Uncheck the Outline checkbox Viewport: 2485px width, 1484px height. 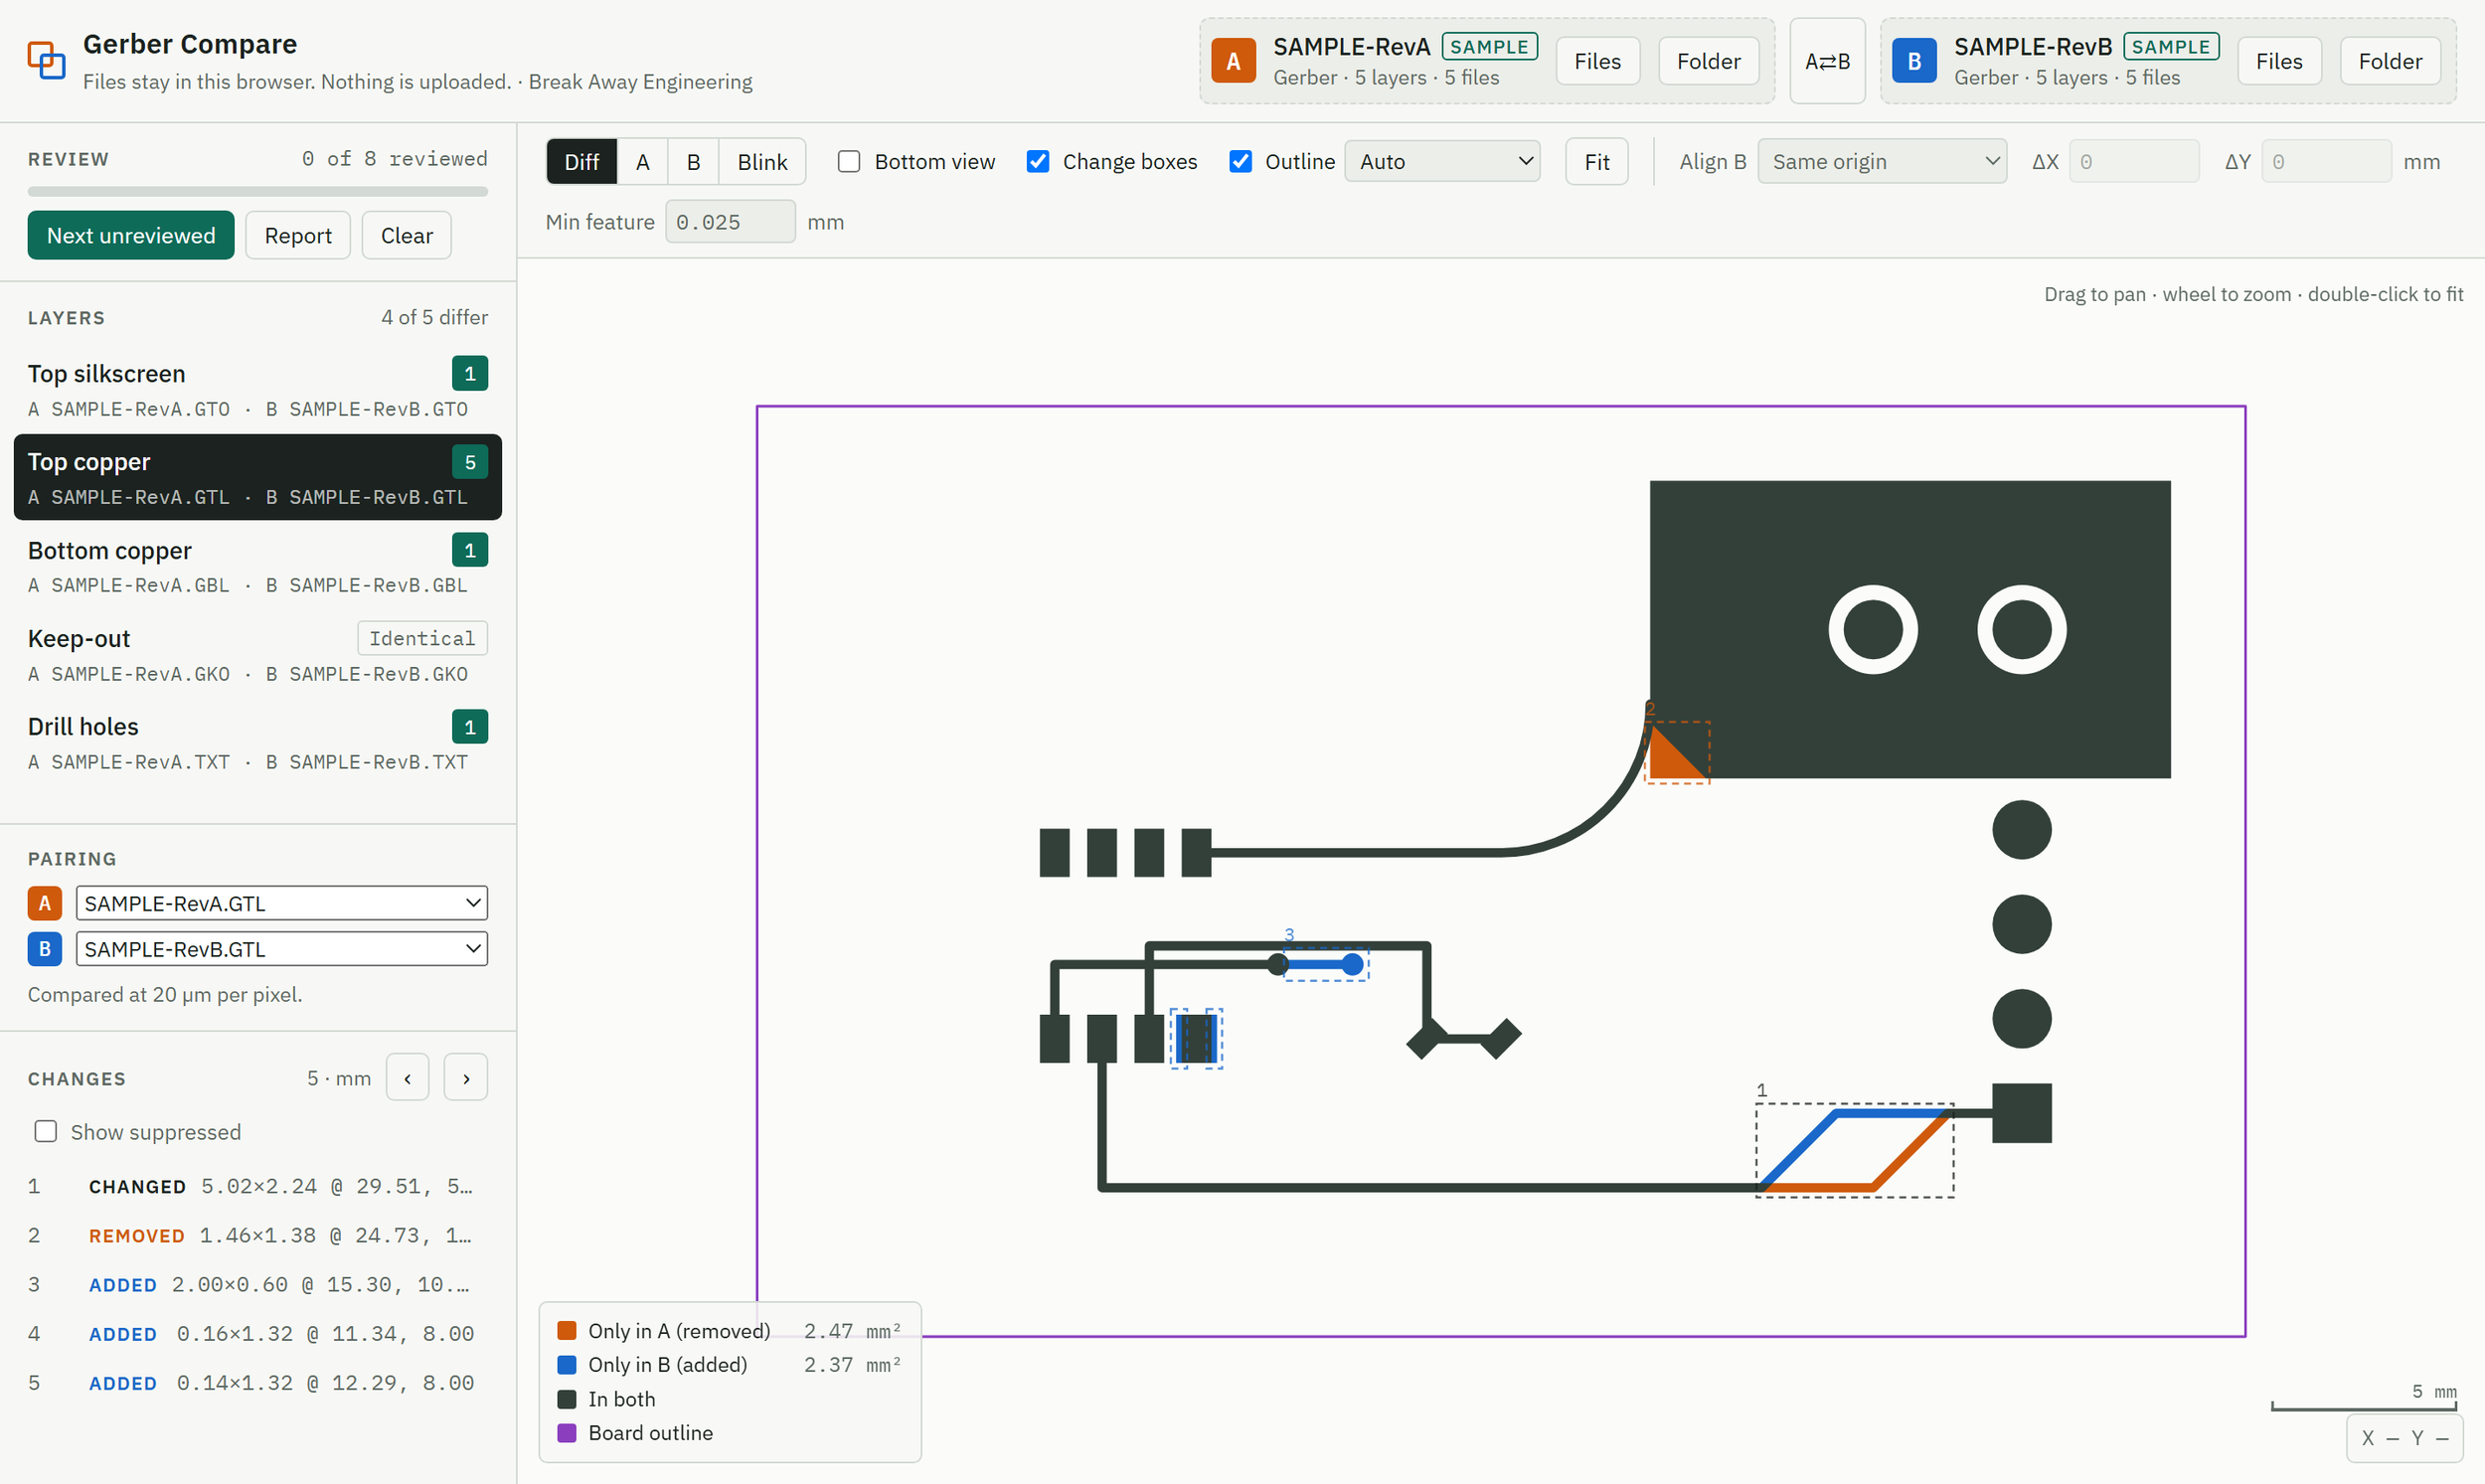pos(1240,161)
